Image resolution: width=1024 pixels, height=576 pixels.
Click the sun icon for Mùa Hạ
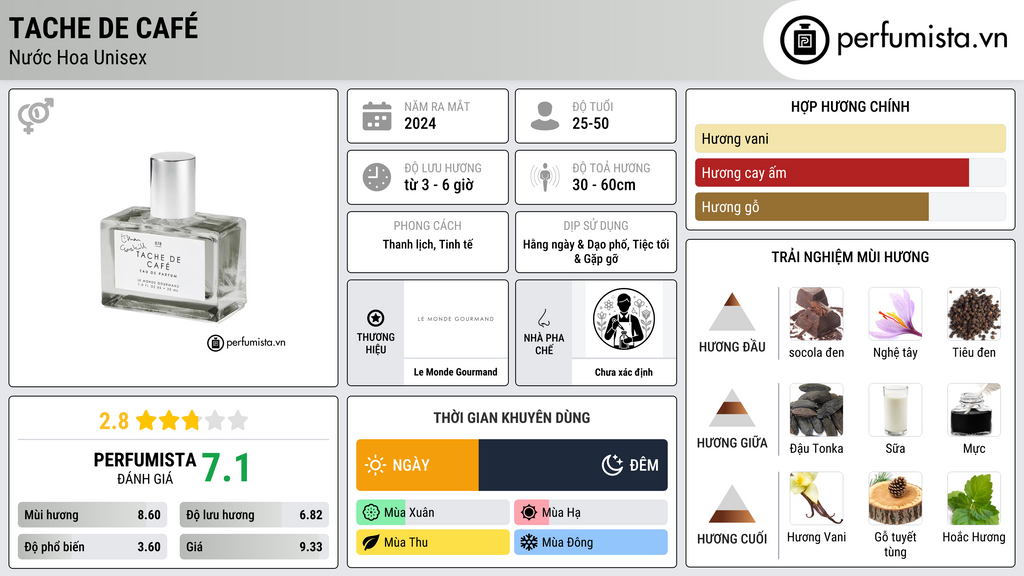point(529,513)
